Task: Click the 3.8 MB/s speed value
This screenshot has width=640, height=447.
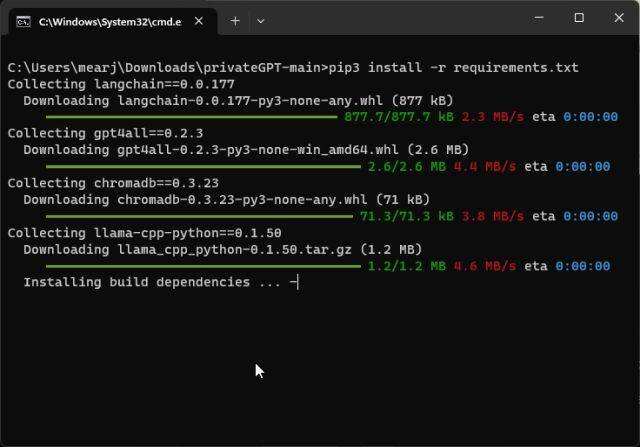Action: 493,216
